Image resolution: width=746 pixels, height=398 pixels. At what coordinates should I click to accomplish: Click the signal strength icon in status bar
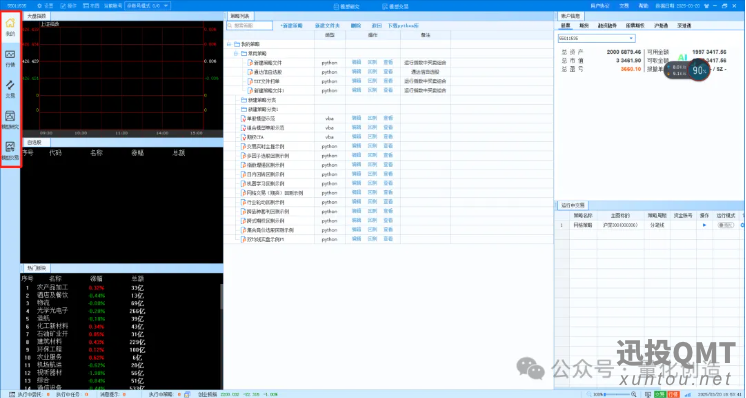point(687,394)
